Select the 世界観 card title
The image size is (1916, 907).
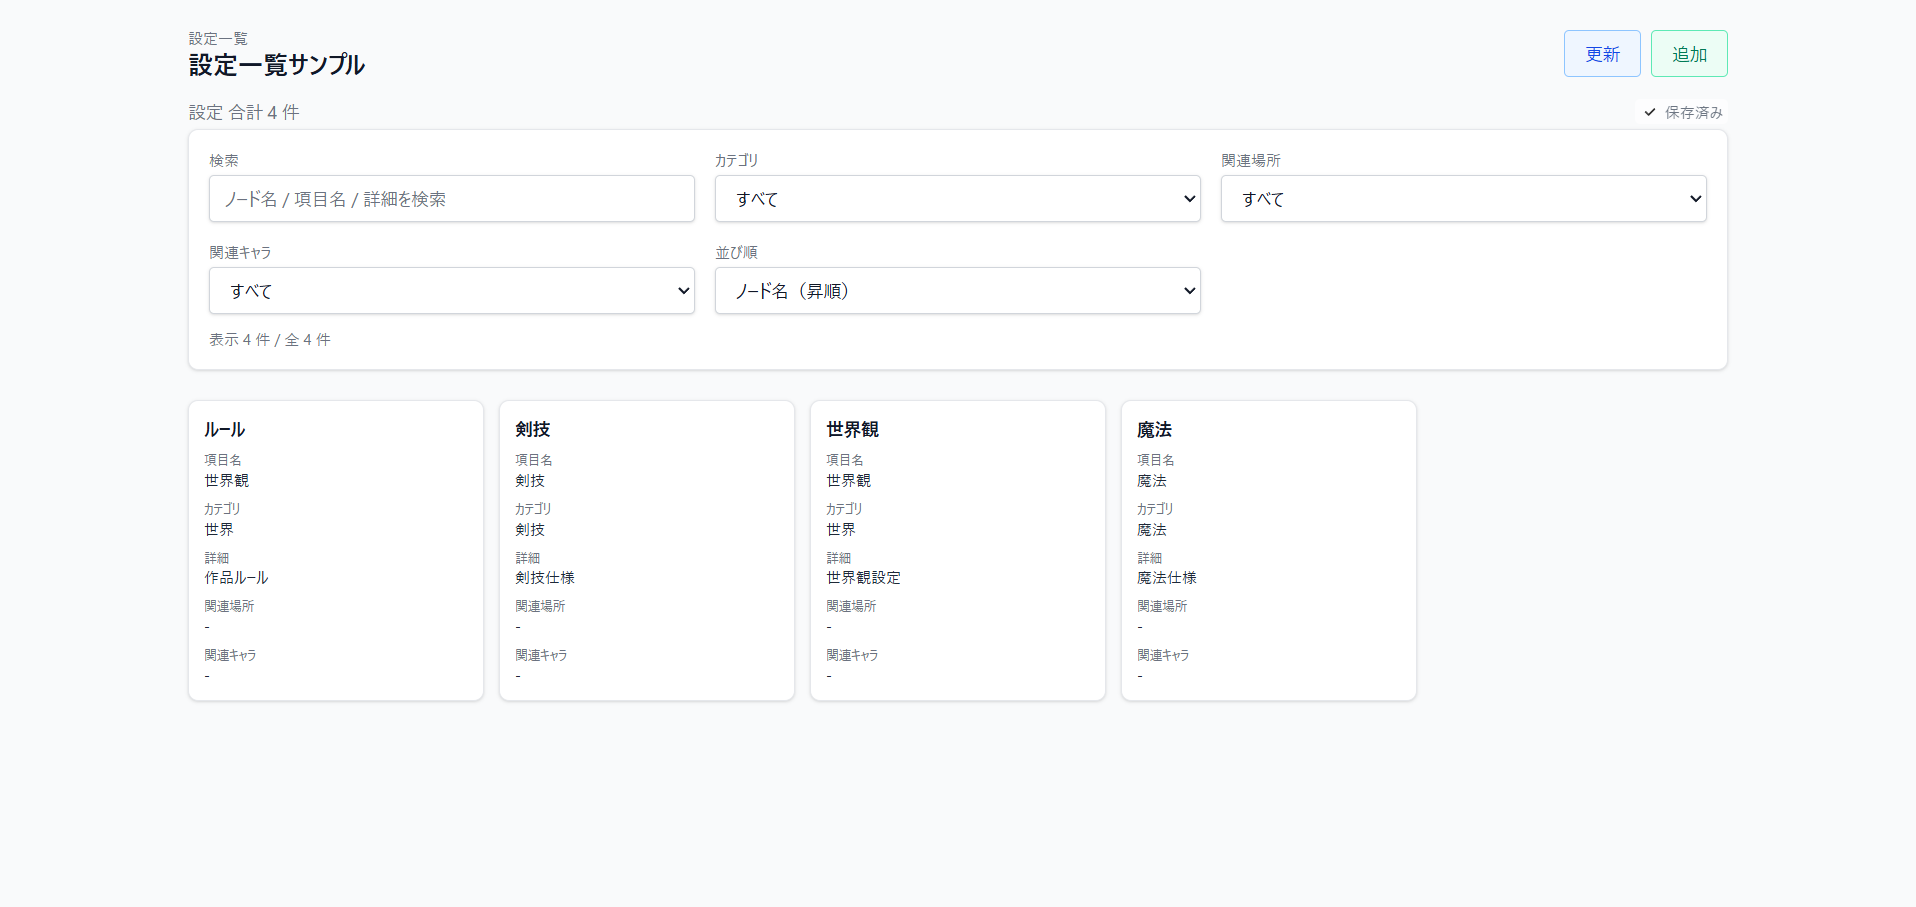click(852, 429)
